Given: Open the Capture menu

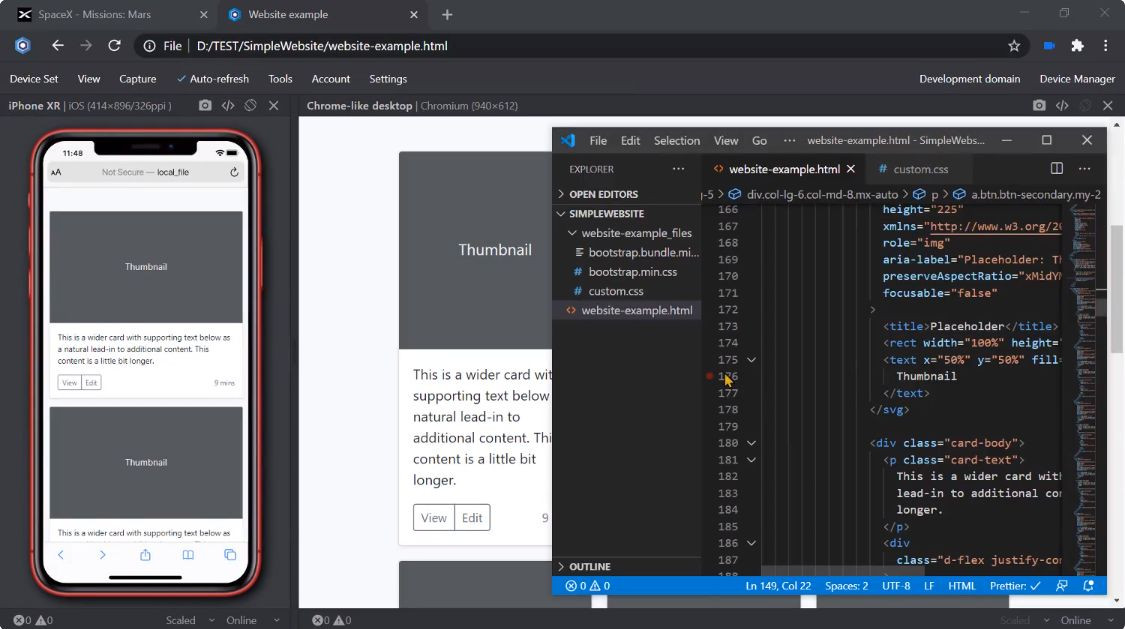Looking at the screenshot, I should coord(138,79).
